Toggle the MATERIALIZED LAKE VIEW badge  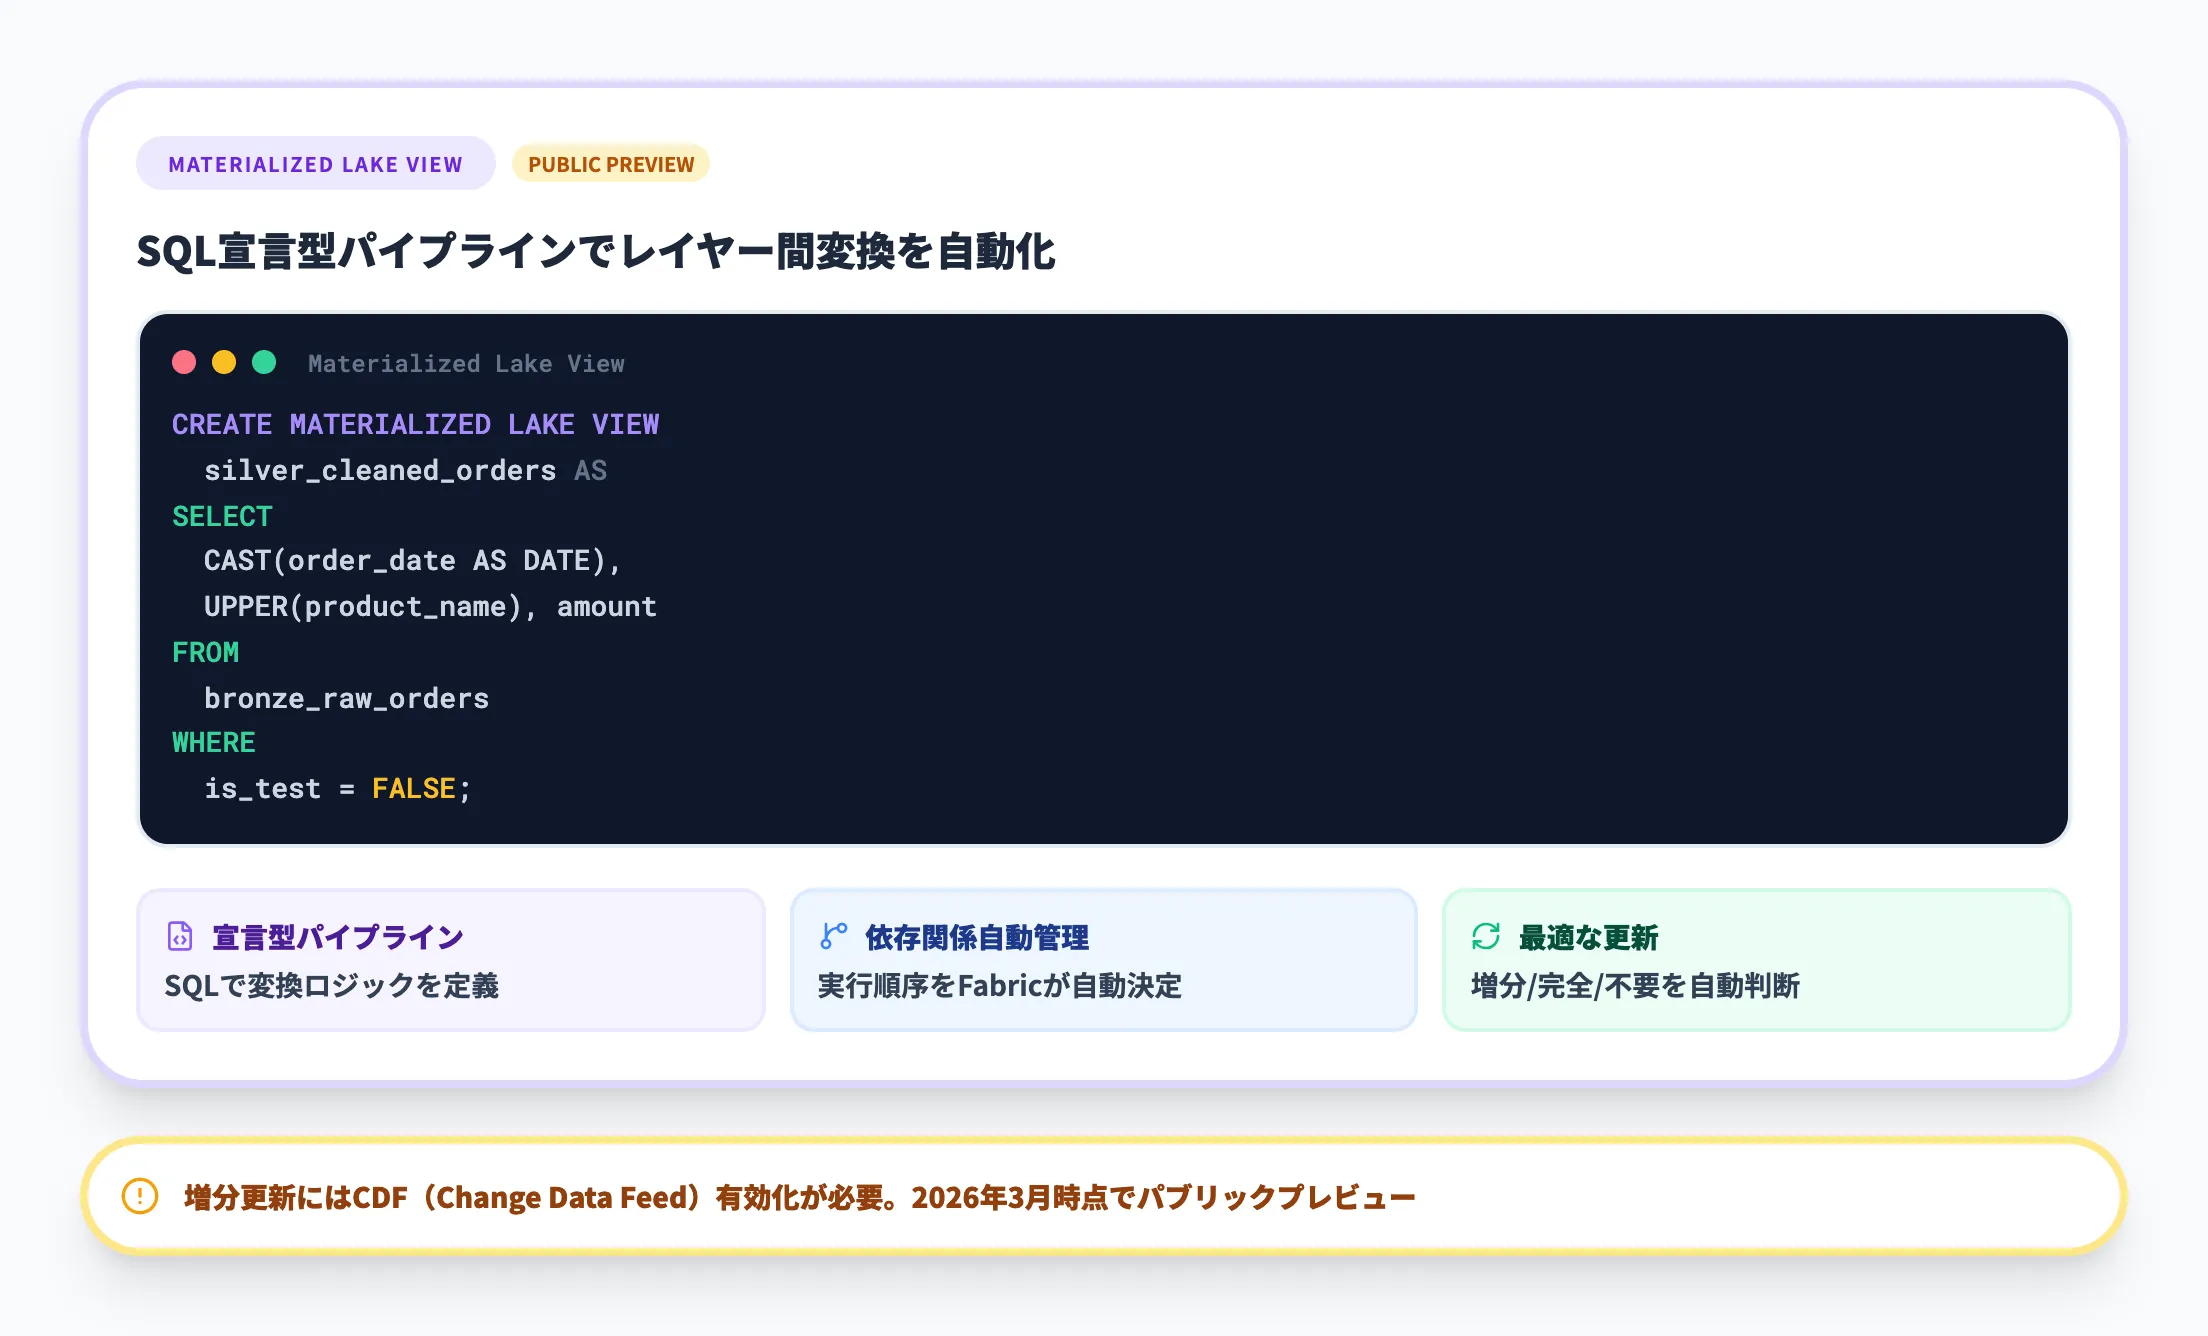click(x=316, y=163)
